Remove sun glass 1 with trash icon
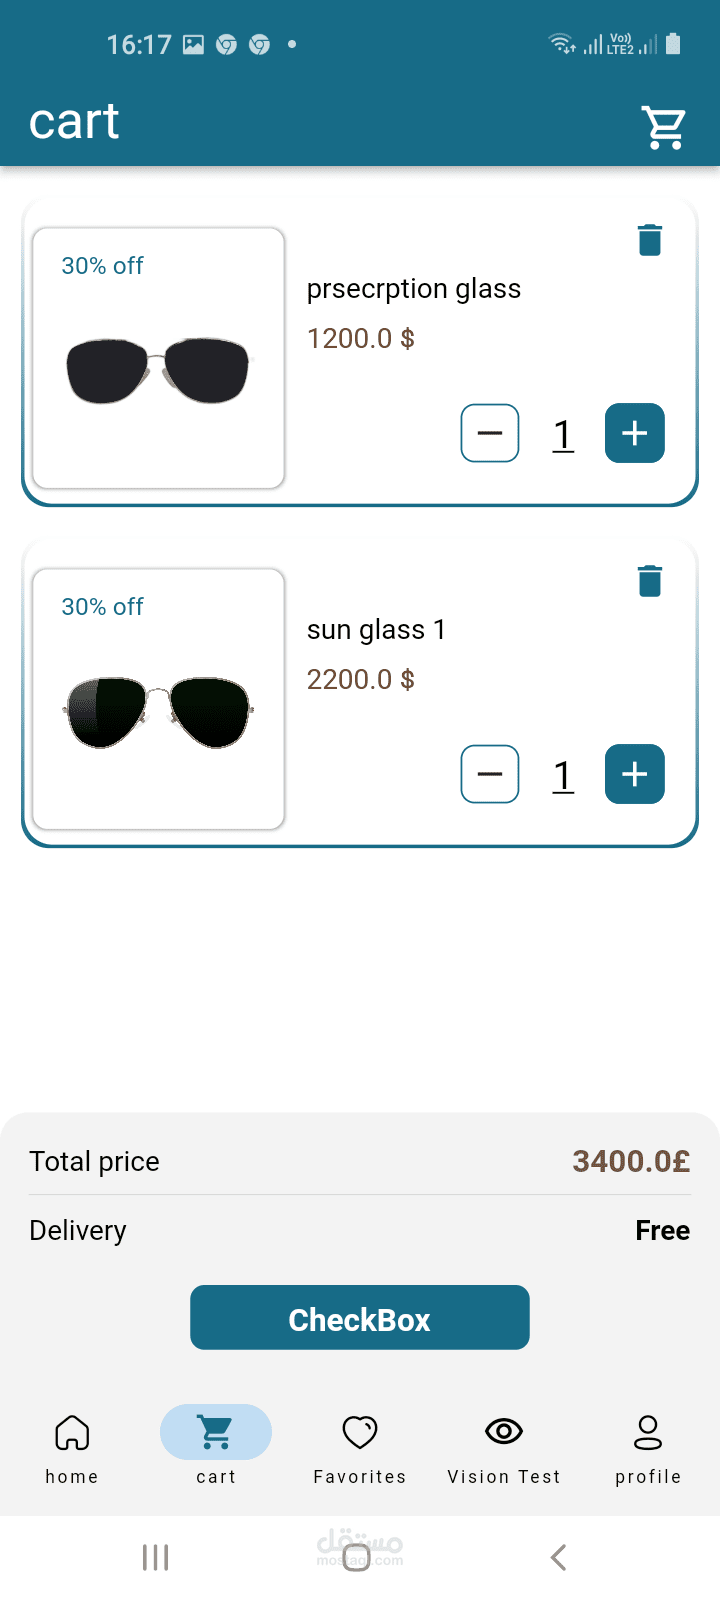 (x=650, y=581)
